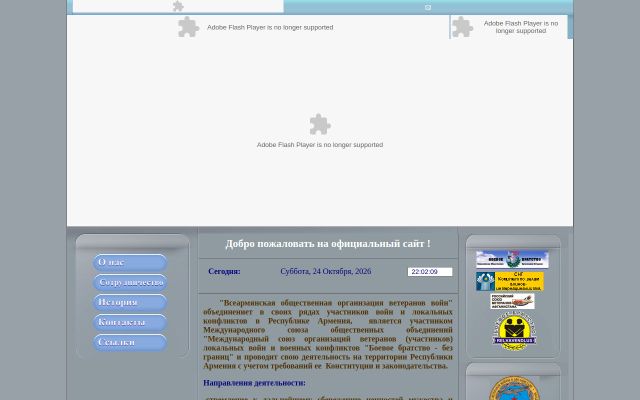Open the yellow СНГ committee banner
The width and height of the screenshot is (640, 400).
[510, 281]
